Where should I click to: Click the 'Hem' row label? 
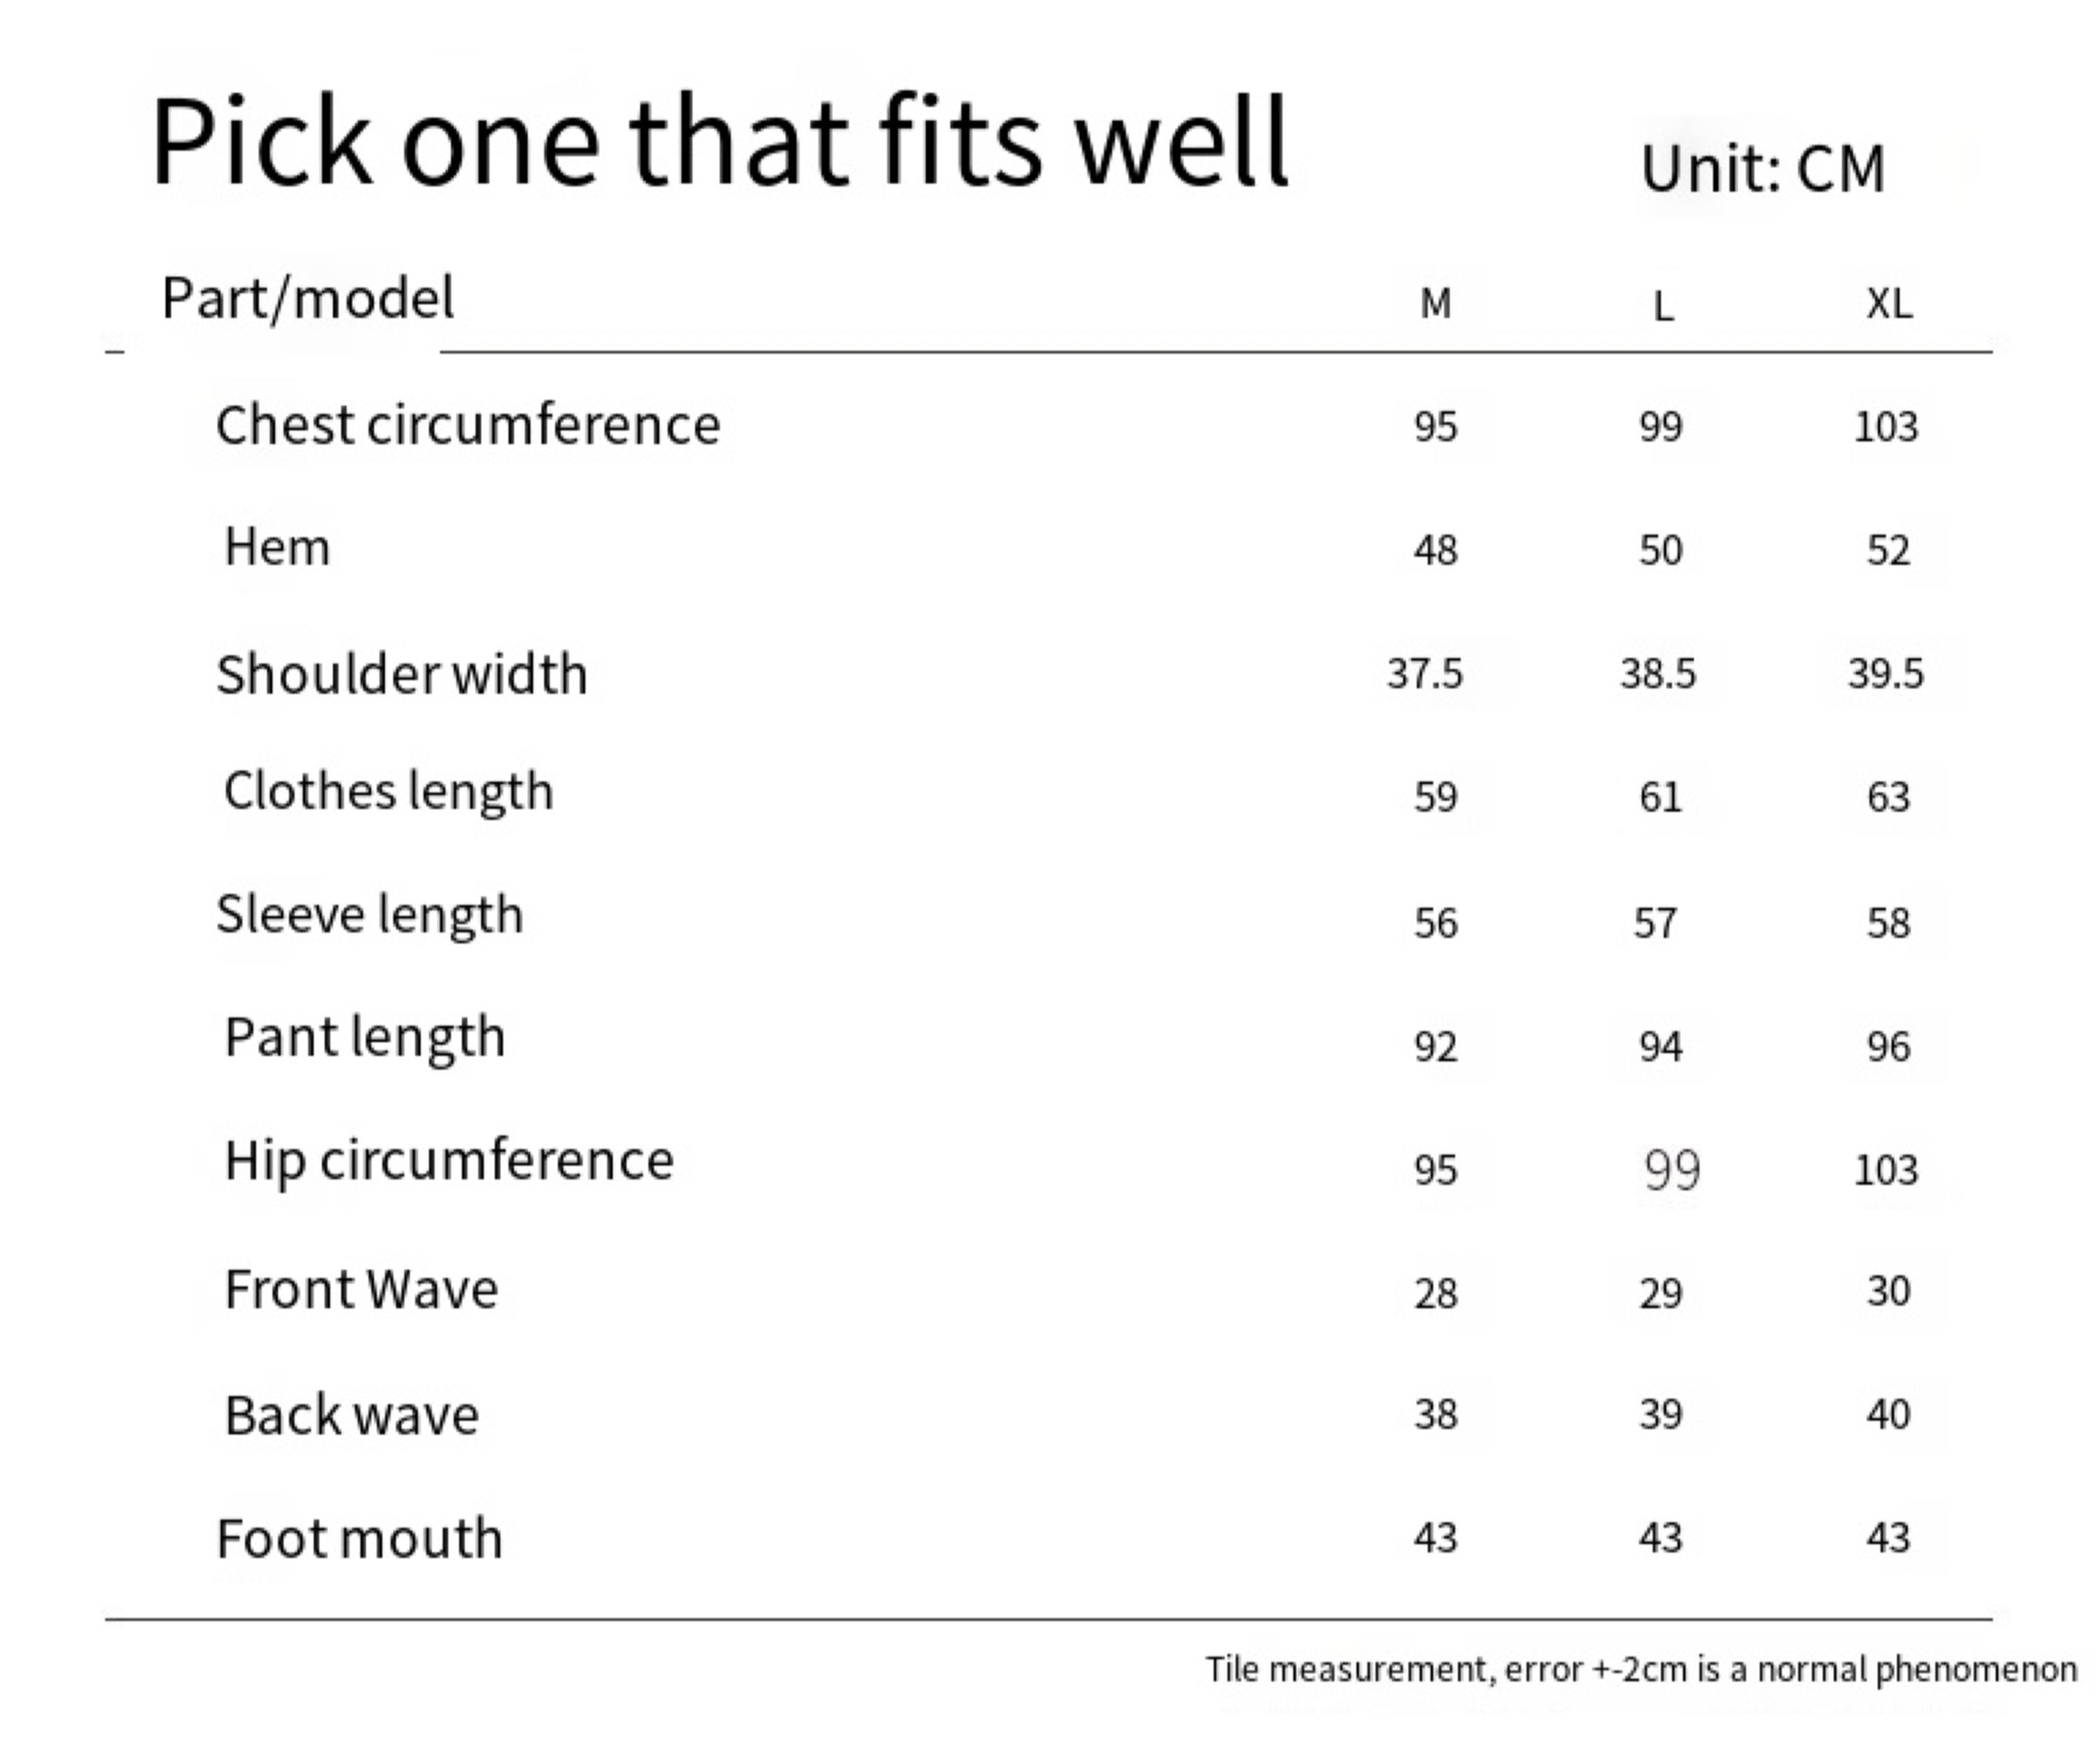pos(277,547)
